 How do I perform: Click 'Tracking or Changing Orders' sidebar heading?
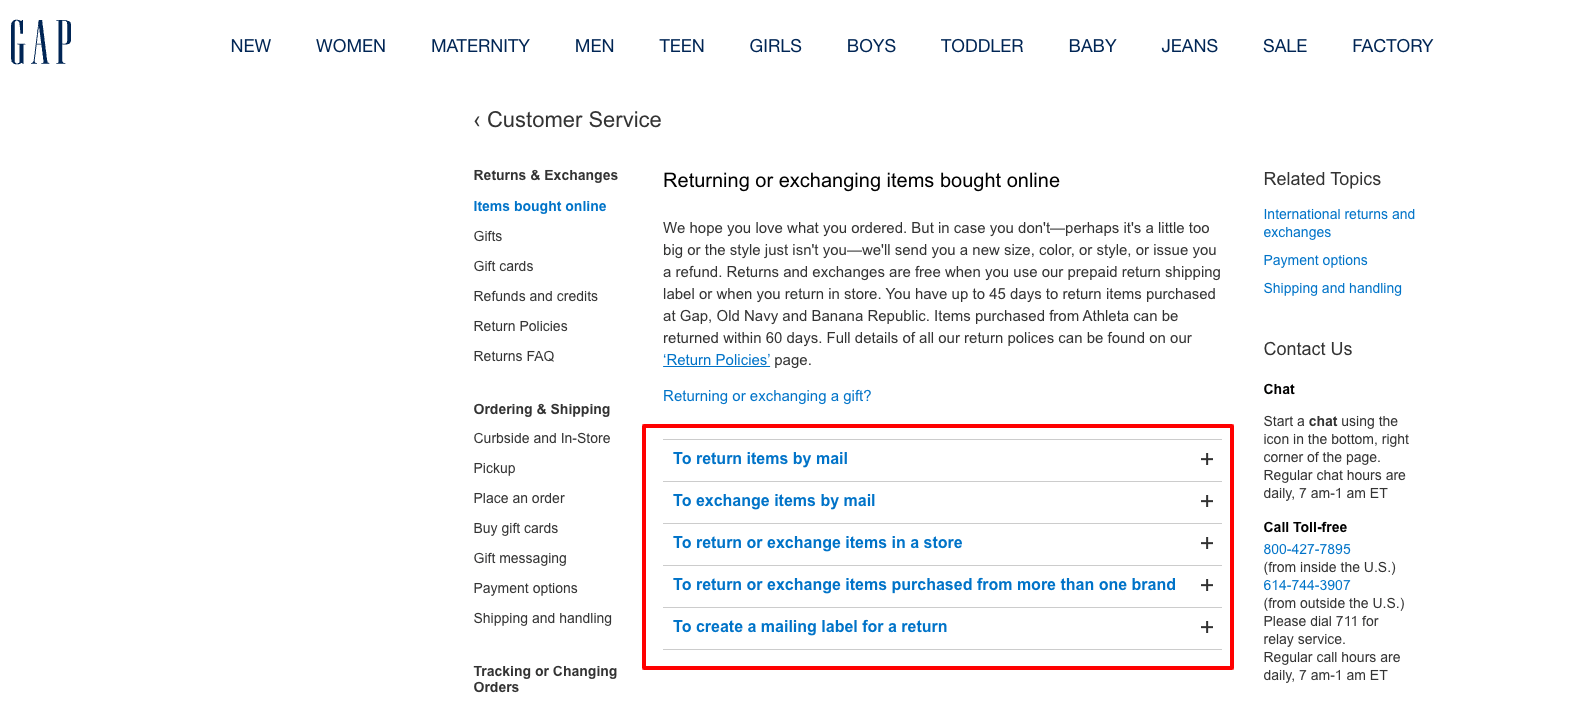tap(545, 679)
